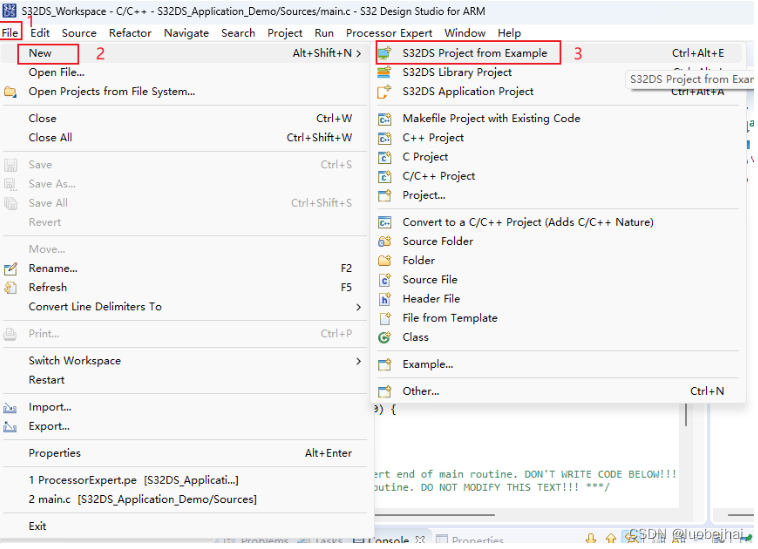Viewport: 758px width, 549px height.
Task: Expand the New submenu arrow
Action: click(x=359, y=53)
